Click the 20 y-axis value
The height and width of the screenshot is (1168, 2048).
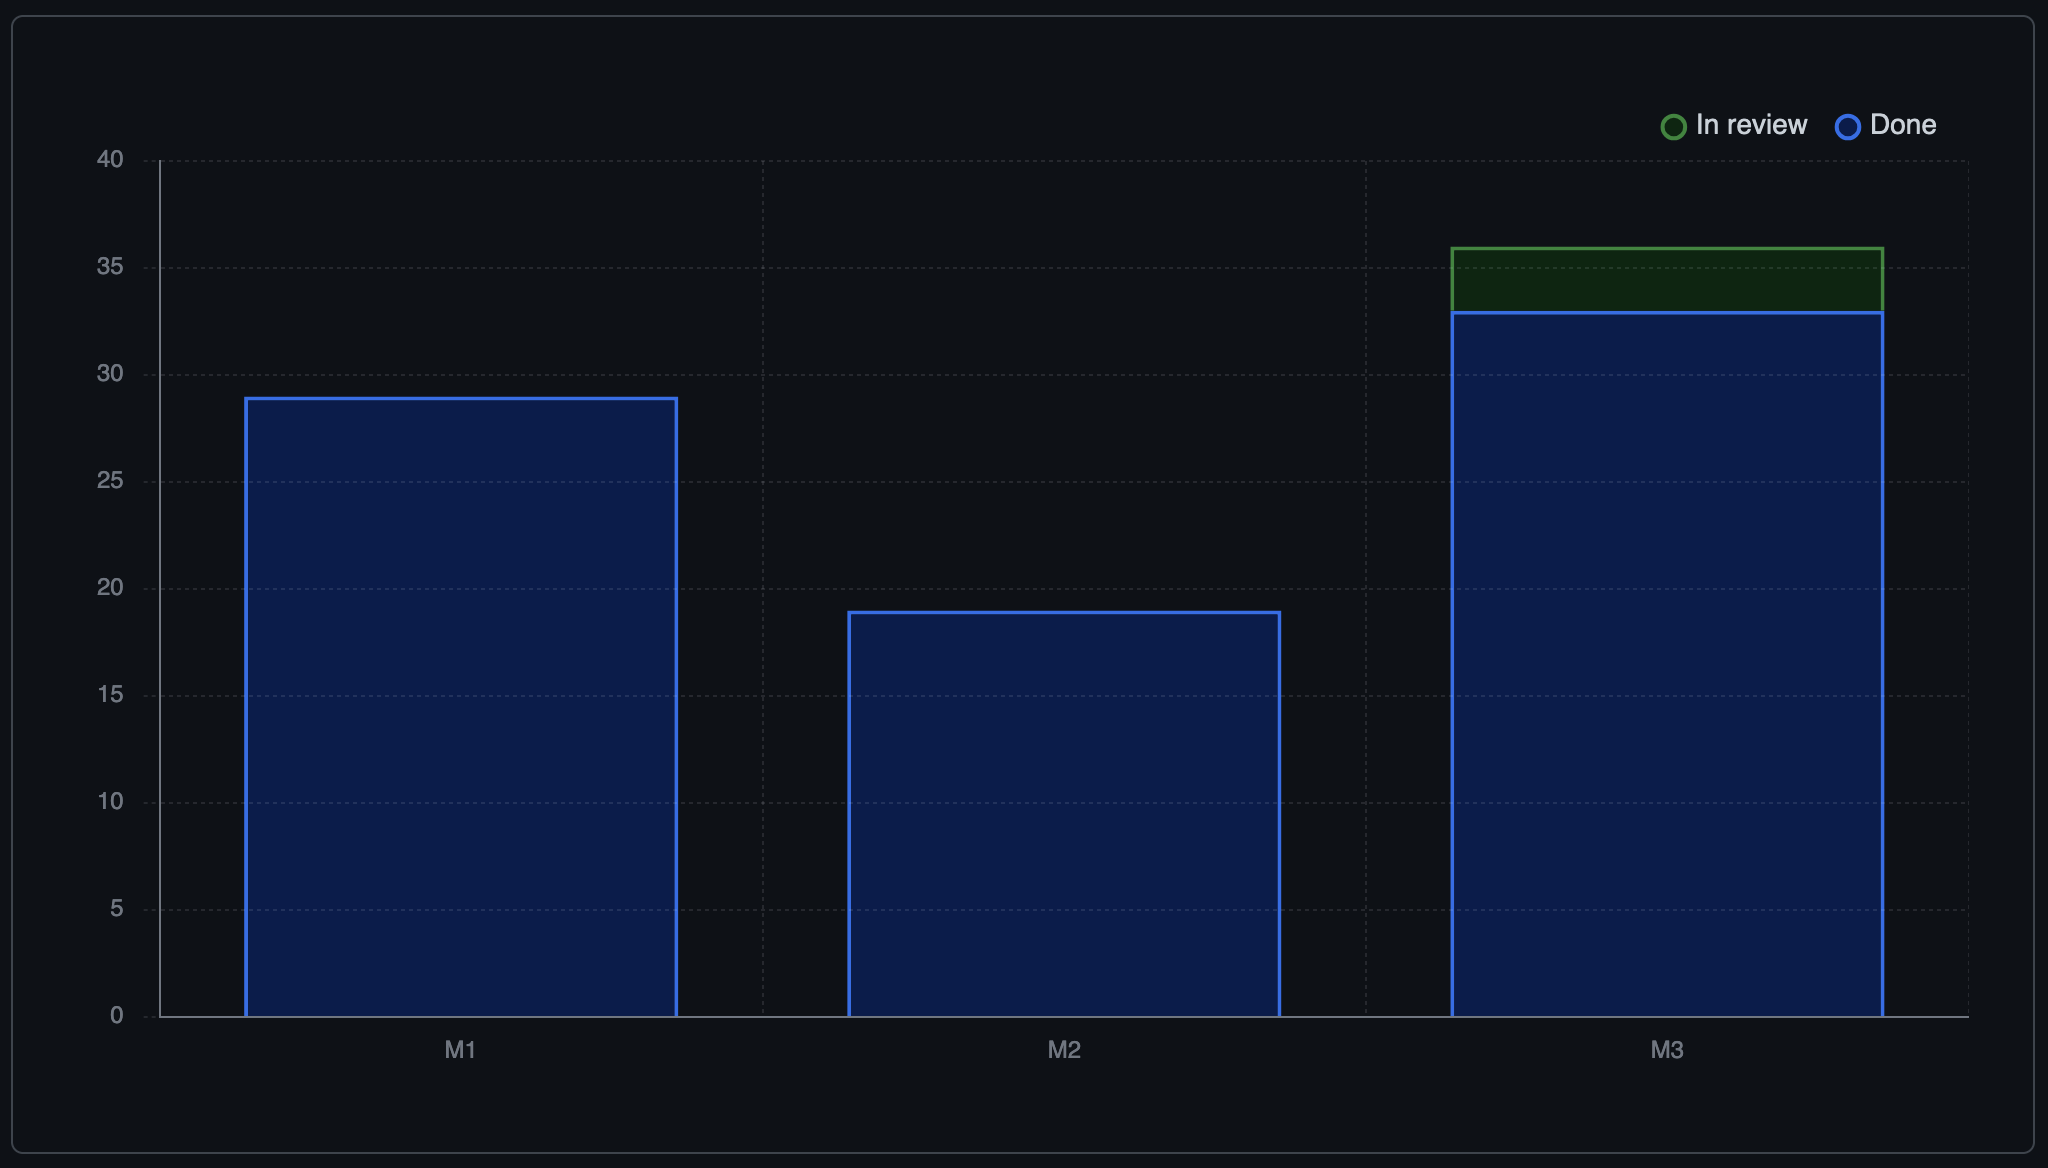coord(110,587)
